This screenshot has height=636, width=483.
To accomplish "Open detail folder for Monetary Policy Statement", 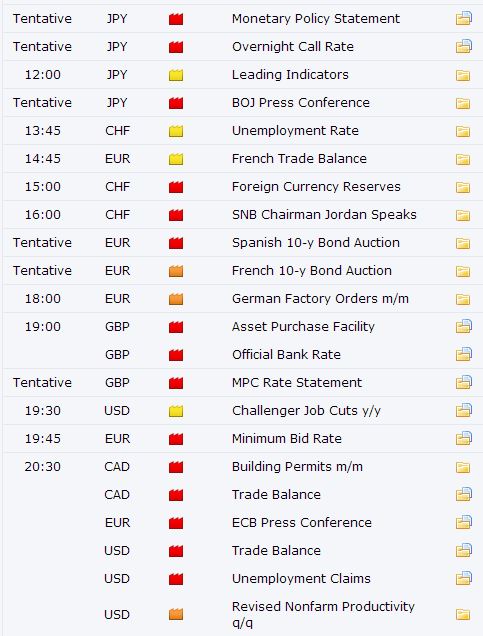I will [464, 19].
